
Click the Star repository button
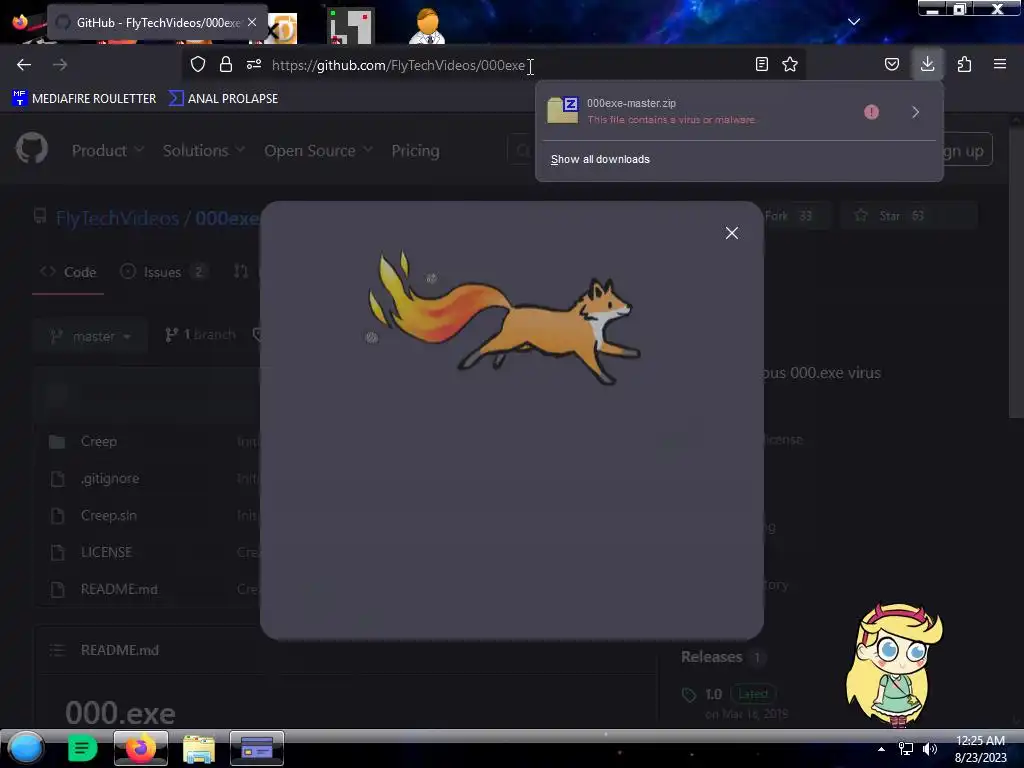pos(908,216)
